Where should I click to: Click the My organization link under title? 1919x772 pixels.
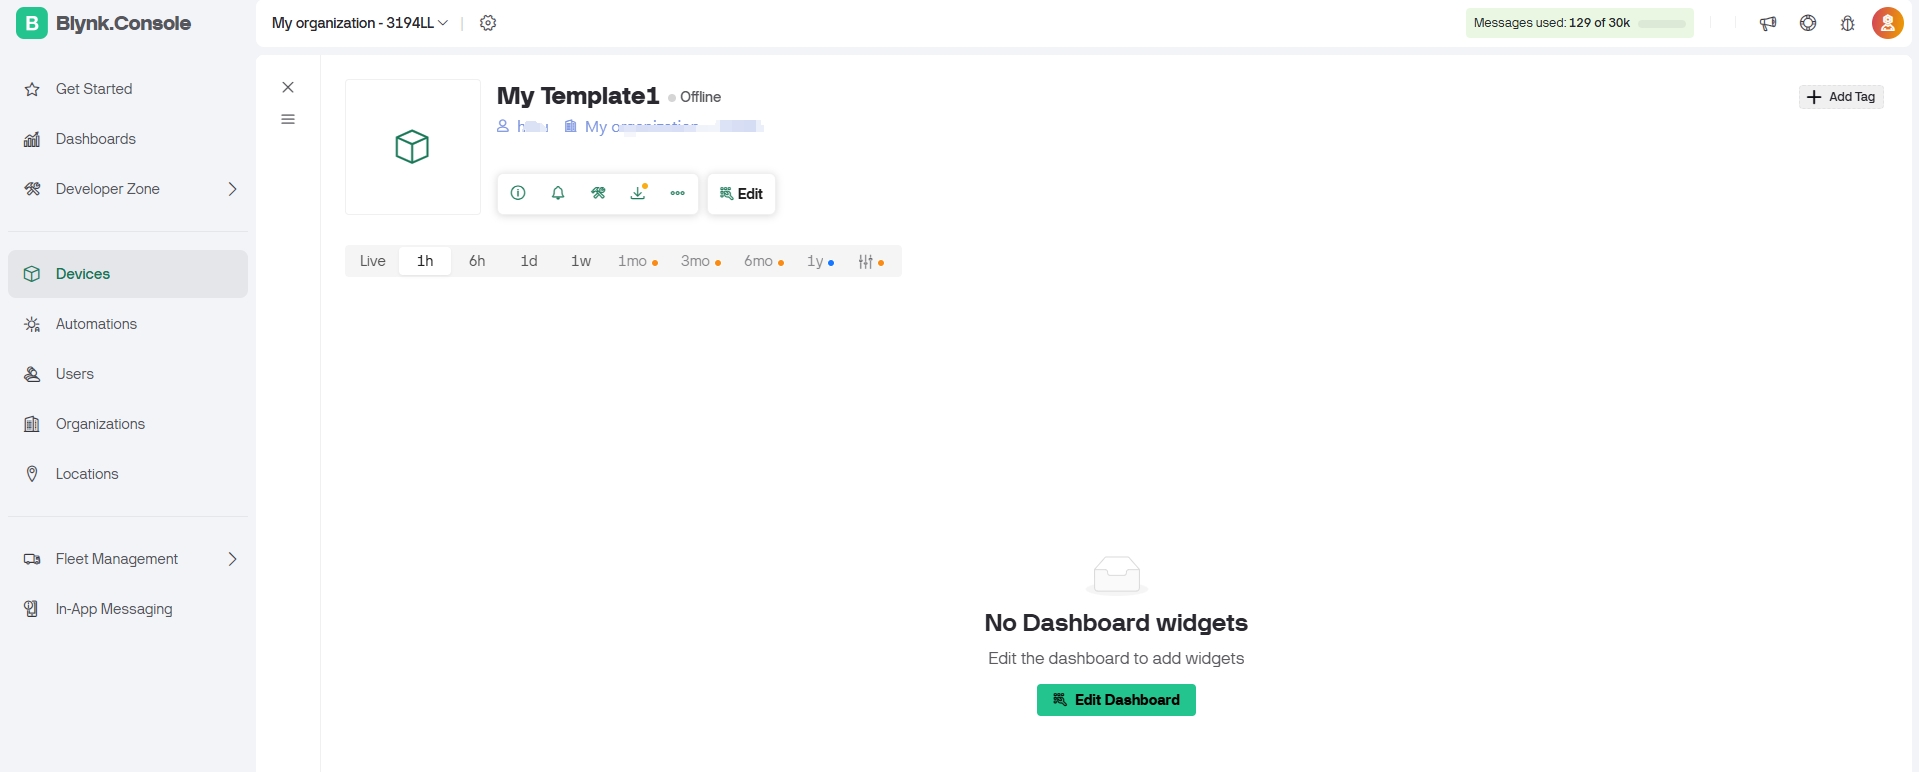(x=663, y=126)
